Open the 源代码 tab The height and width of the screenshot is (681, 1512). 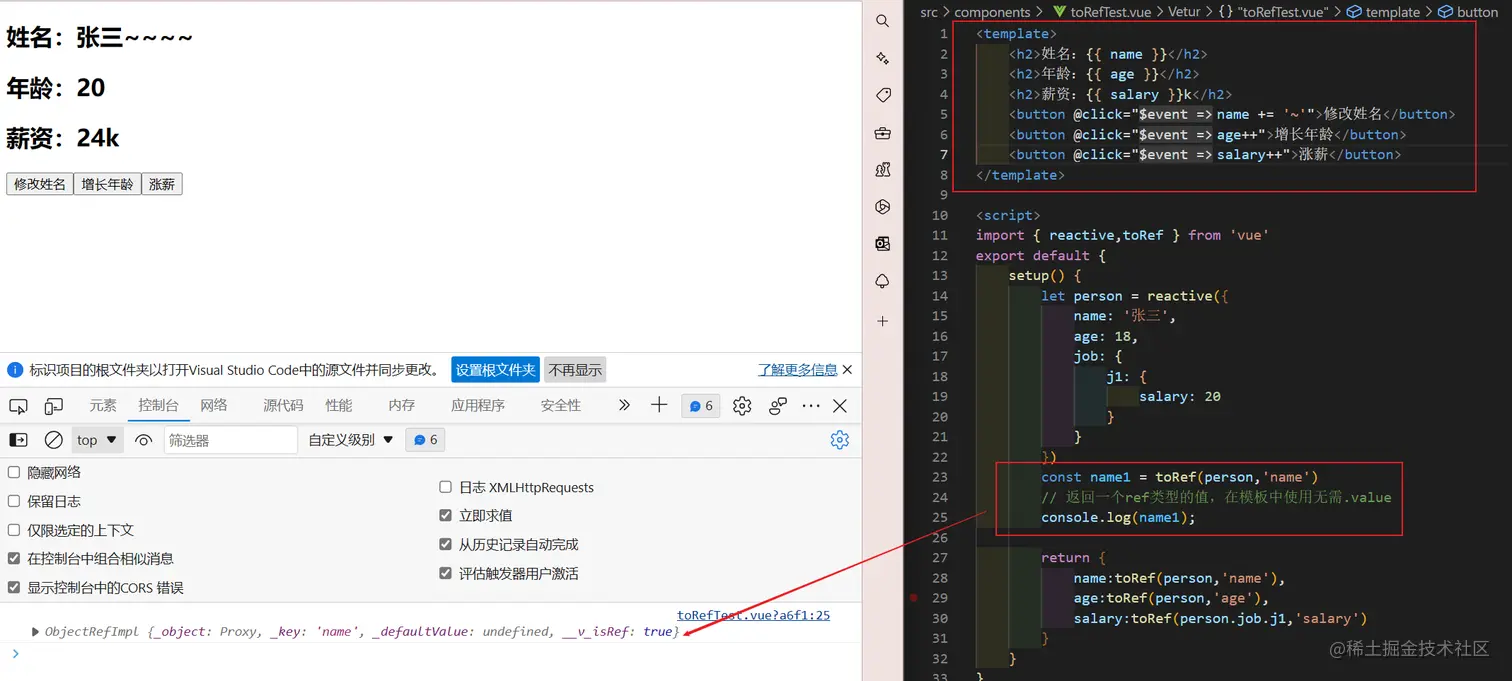pos(283,405)
